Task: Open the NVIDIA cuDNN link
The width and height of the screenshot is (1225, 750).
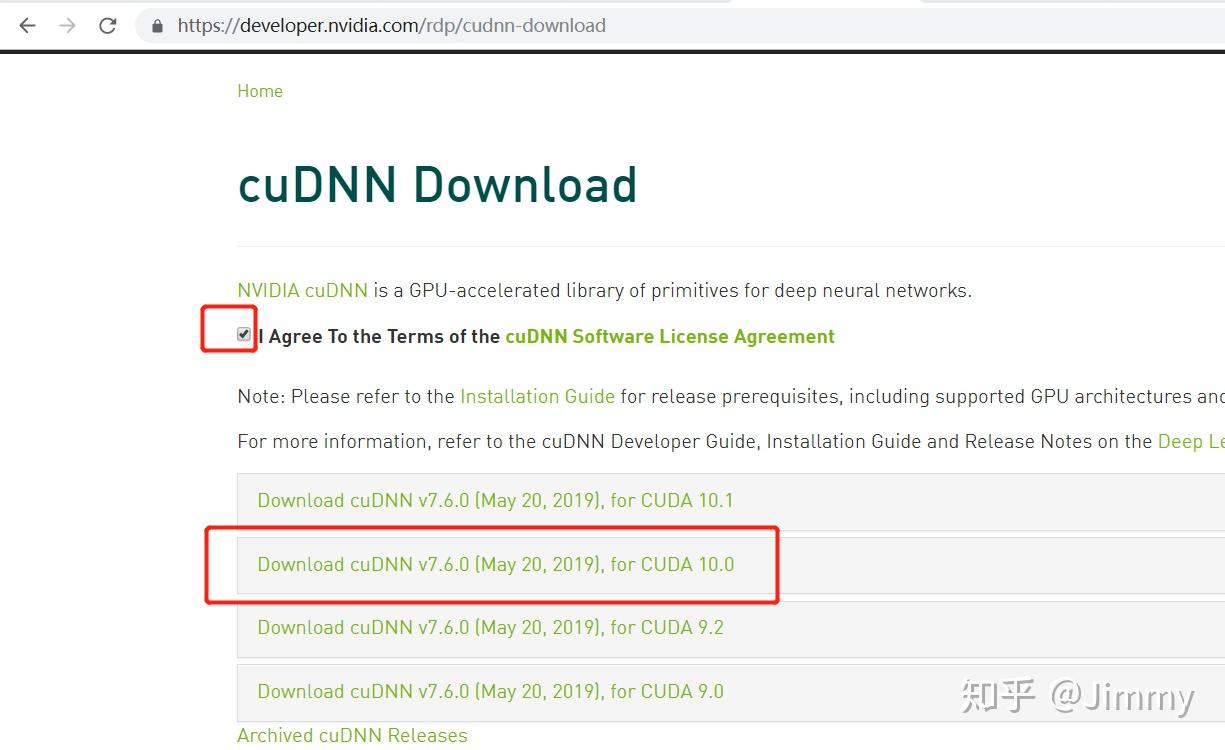Action: pos(302,291)
